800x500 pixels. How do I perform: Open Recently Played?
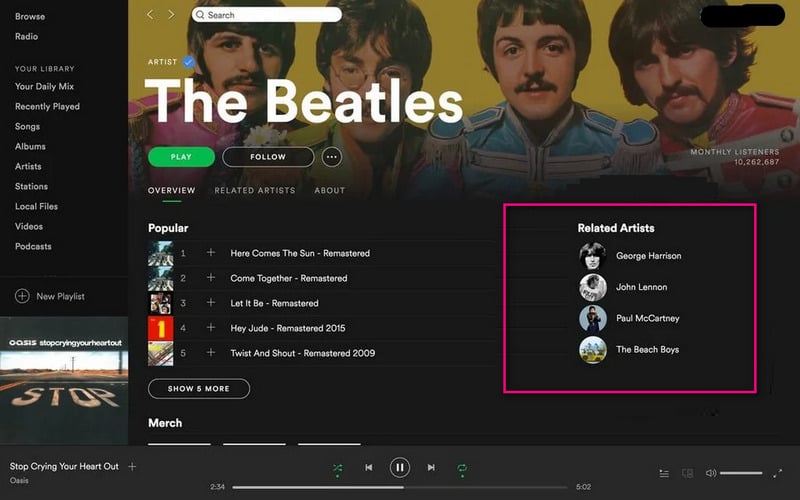pos(47,106)
